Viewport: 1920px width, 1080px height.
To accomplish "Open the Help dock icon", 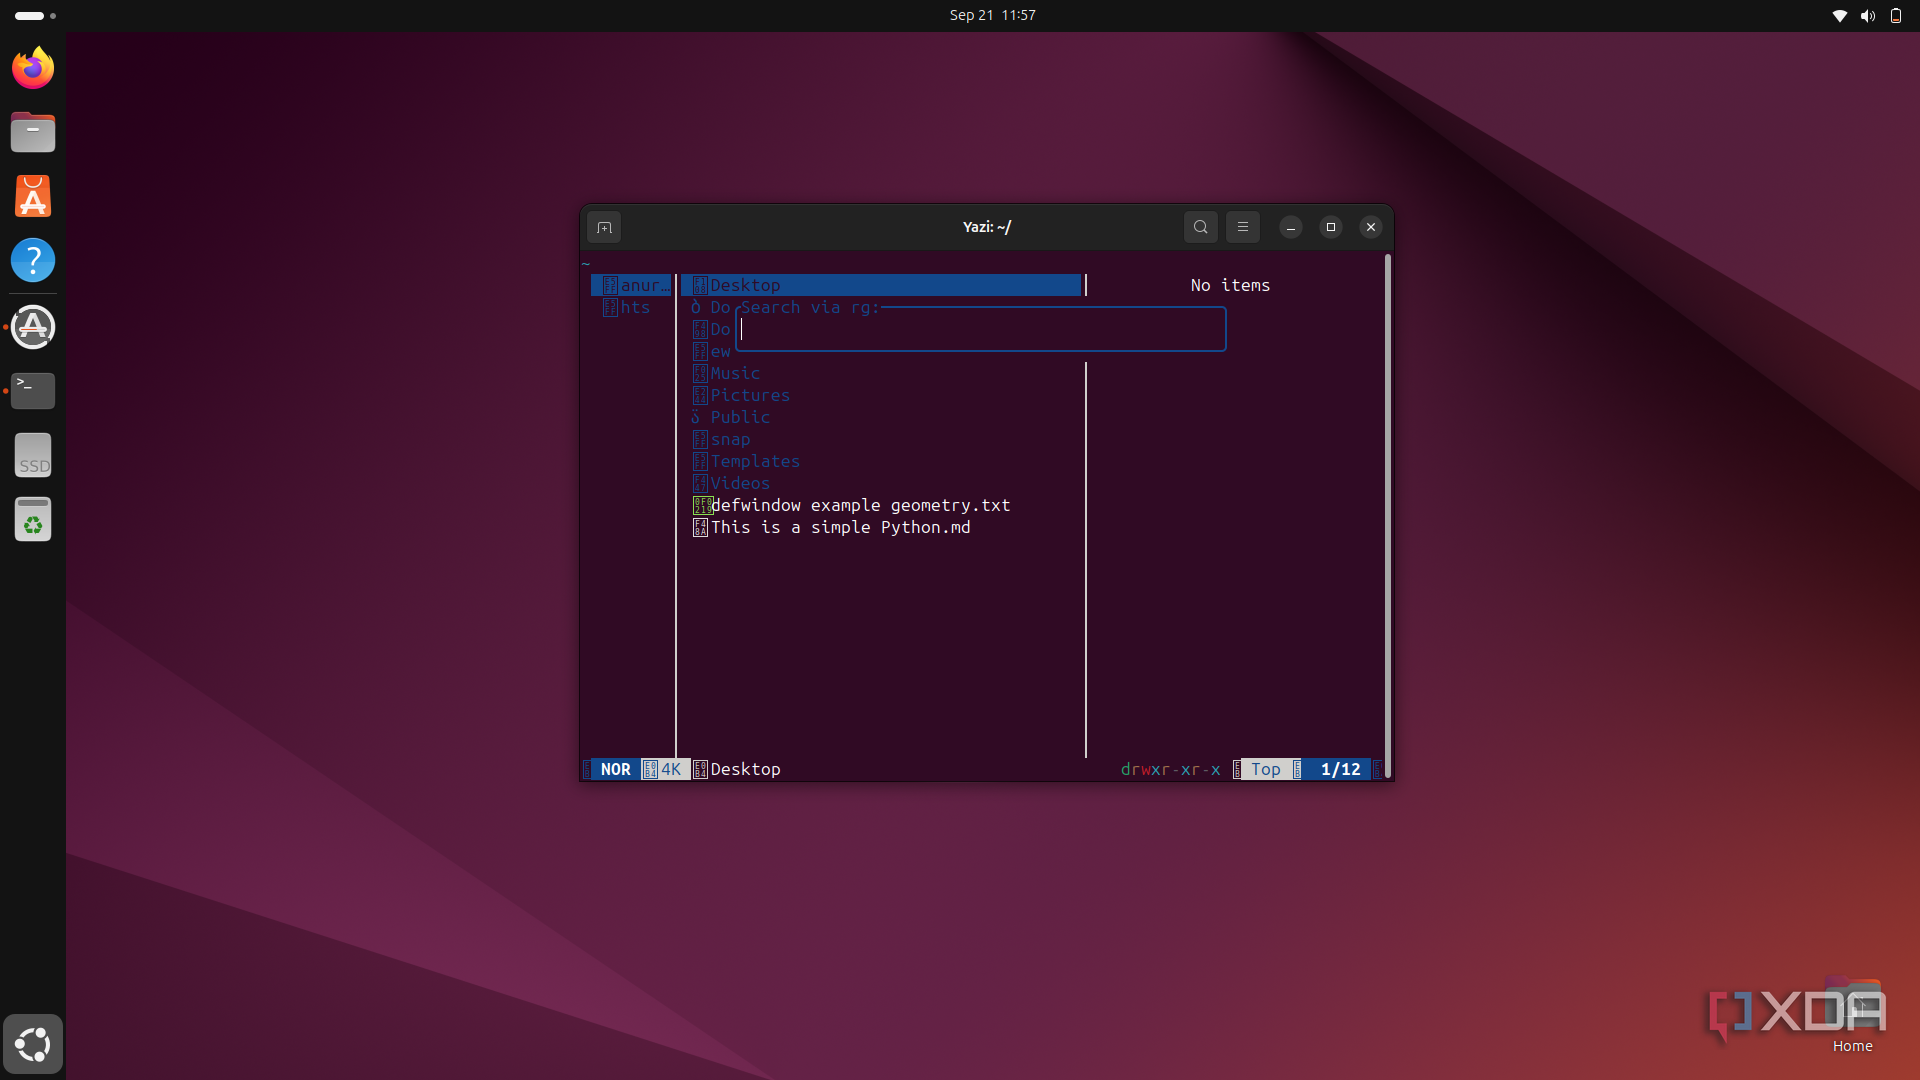I will [33, 260].
